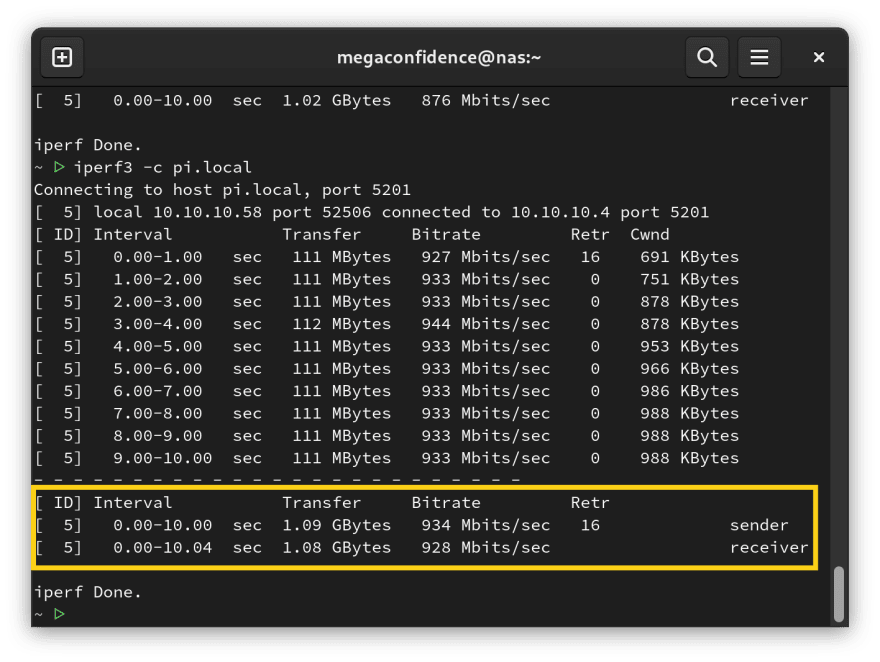Click the 751 KBytes Cwnd value
The image size is (880, 662).
point(689,279)
